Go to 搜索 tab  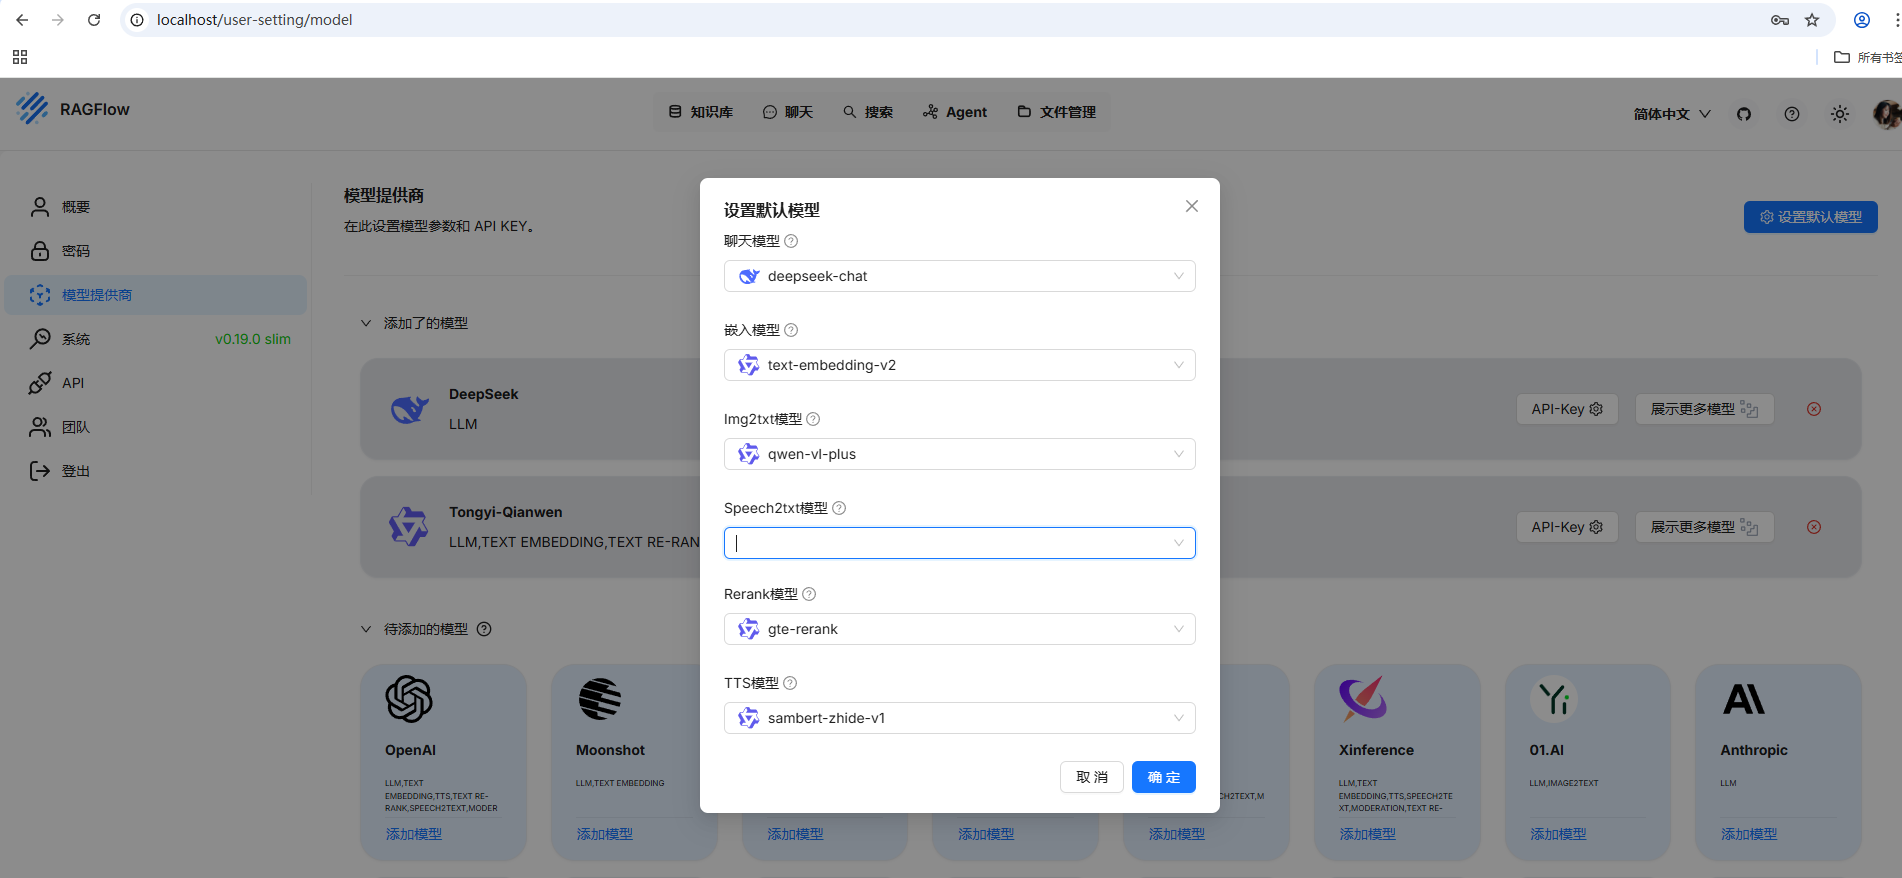point(868,112)
